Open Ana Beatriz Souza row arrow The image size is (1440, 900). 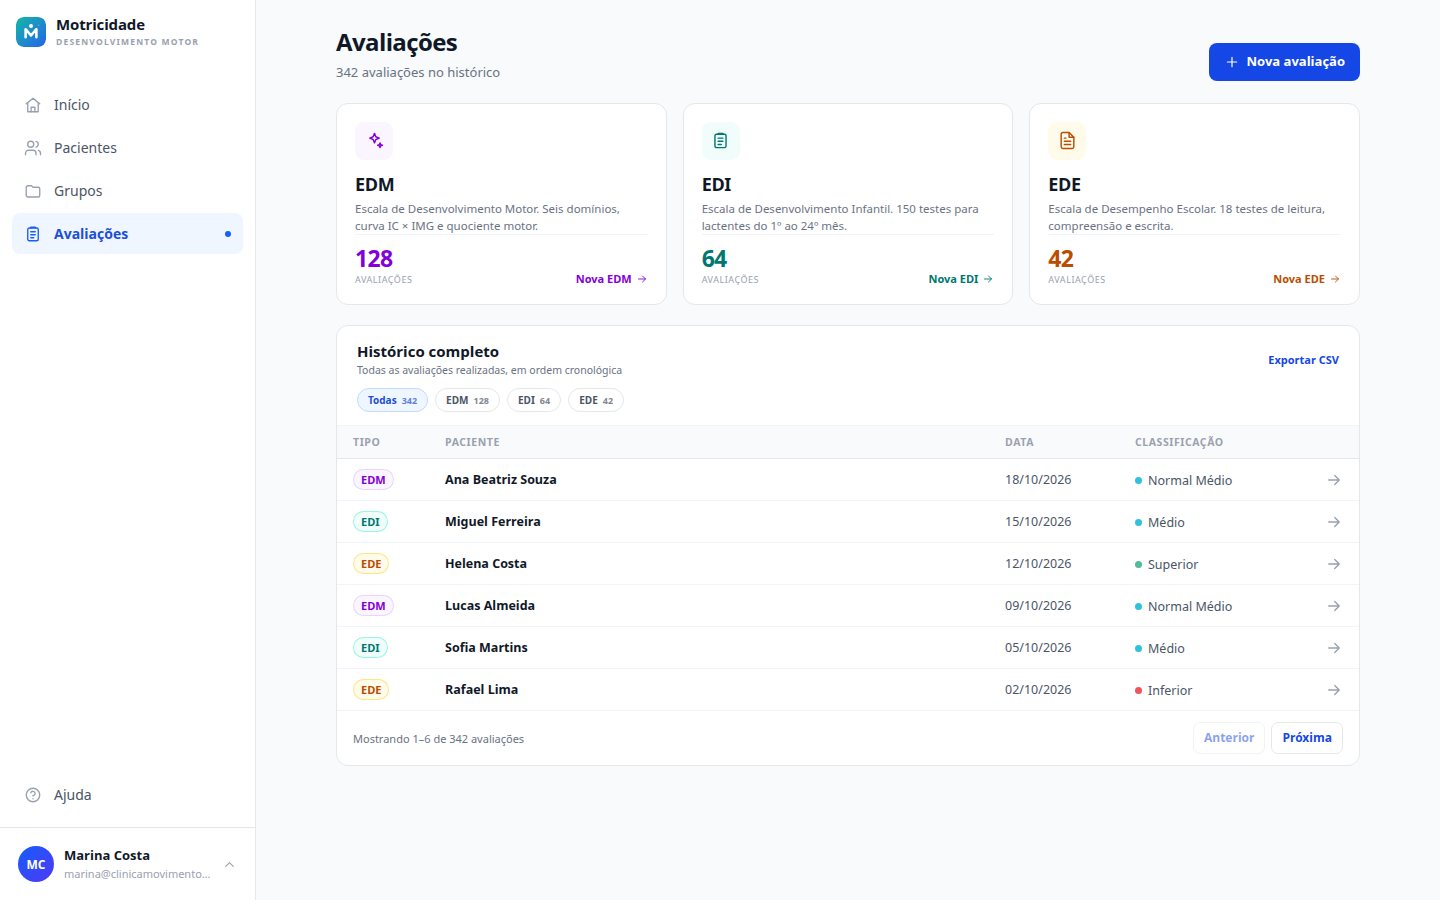1334,480
